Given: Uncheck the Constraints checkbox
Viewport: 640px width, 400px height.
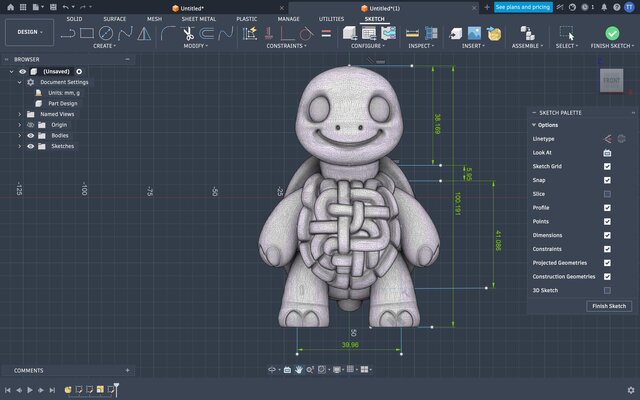Looking at the screenshot, I should [x=607, y=249].
